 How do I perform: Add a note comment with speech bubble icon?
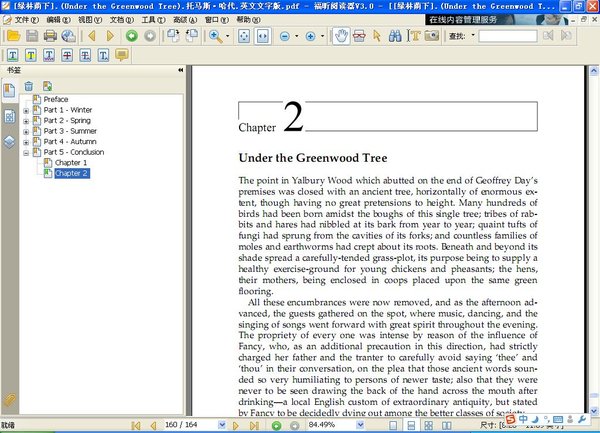(122, 55)
